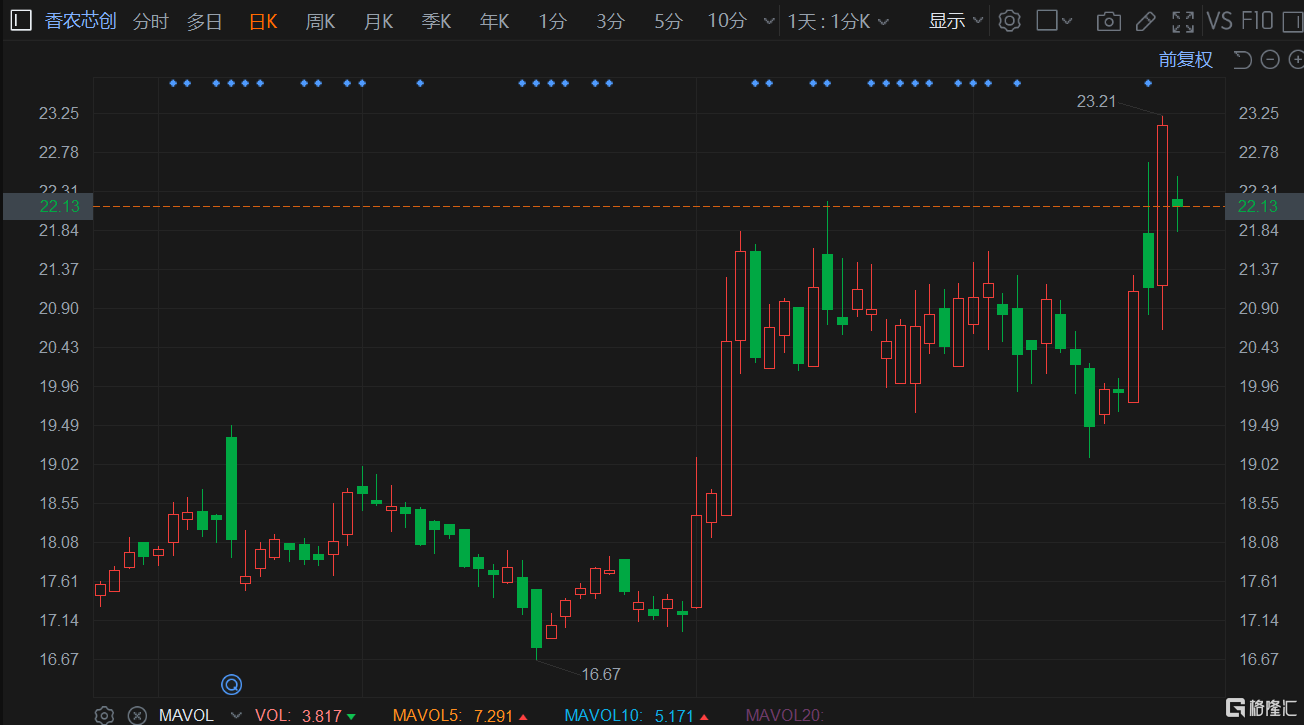Click the MAVOL5: 7.291 readout
Image resolution: width=1304 pixels, height=725 pixels.
pyautogui.click(x=460, y=715)
